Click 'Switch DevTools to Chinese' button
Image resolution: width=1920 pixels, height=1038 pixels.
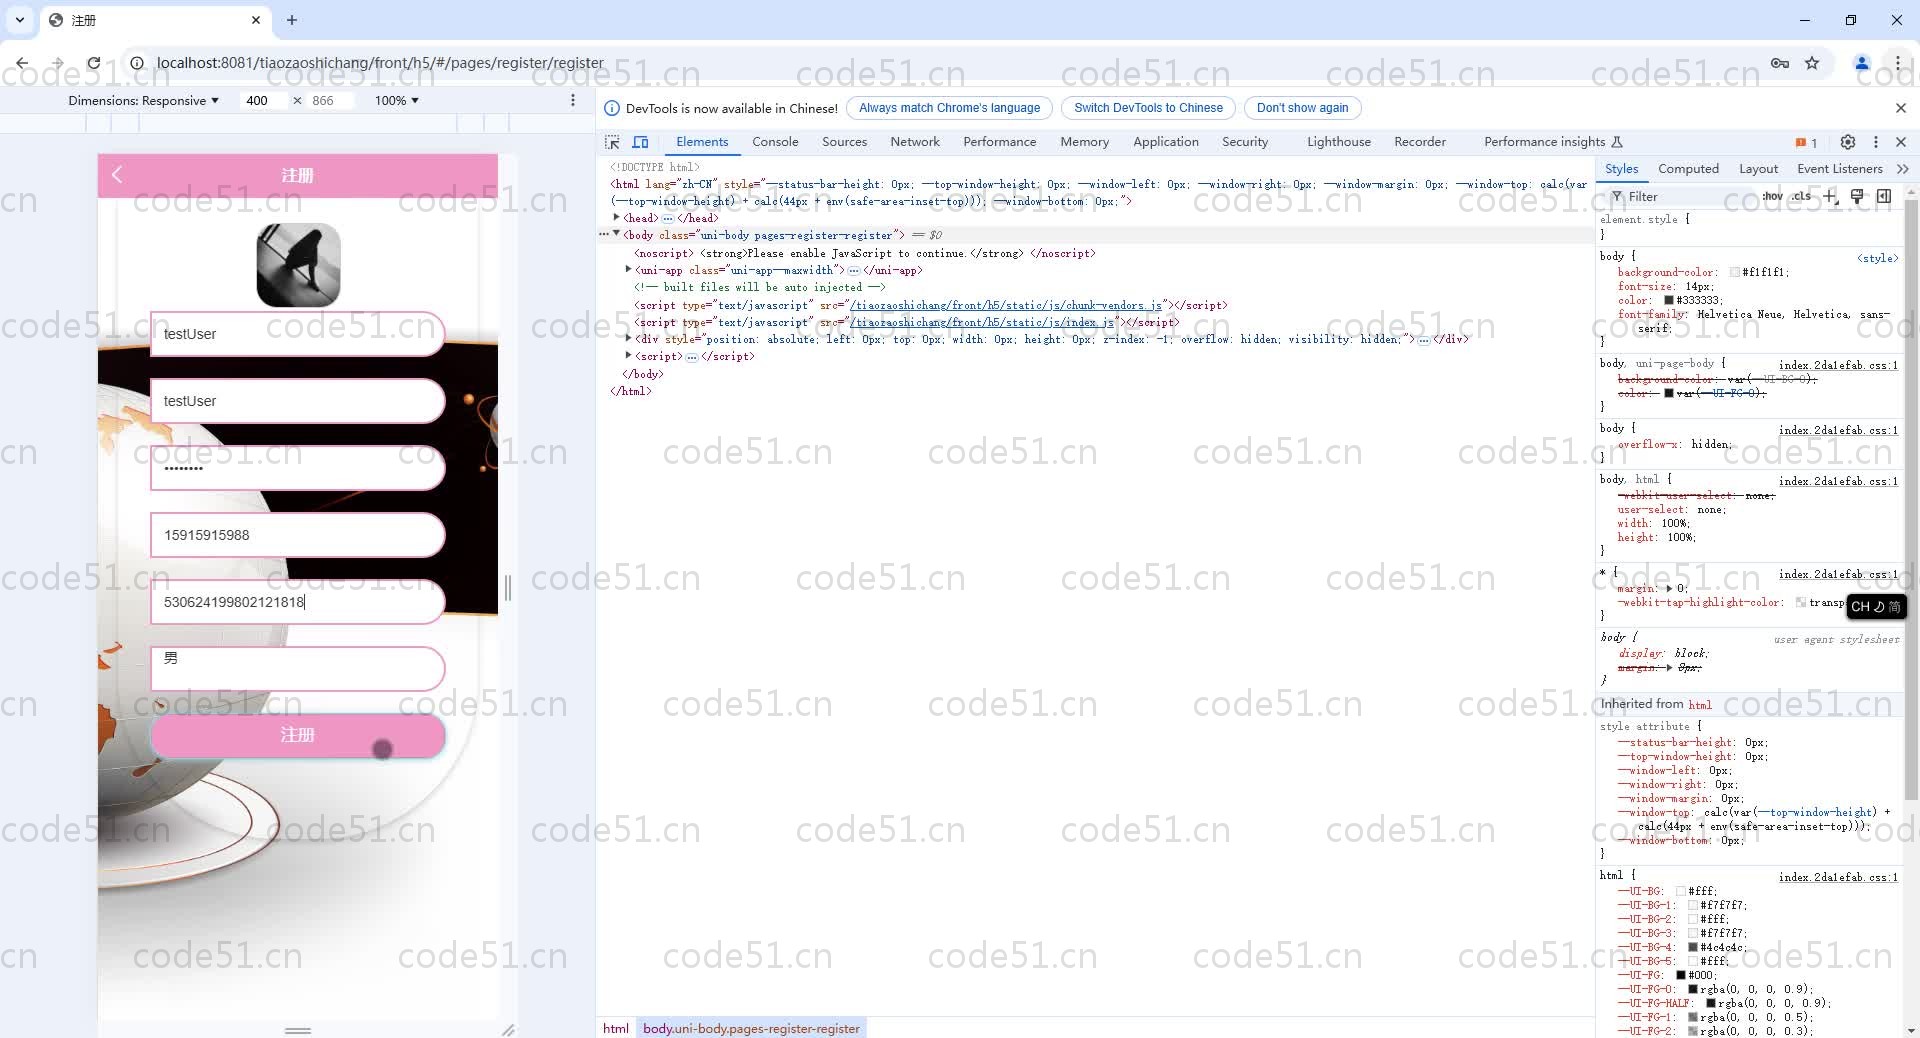click(x=1148, y=108)
